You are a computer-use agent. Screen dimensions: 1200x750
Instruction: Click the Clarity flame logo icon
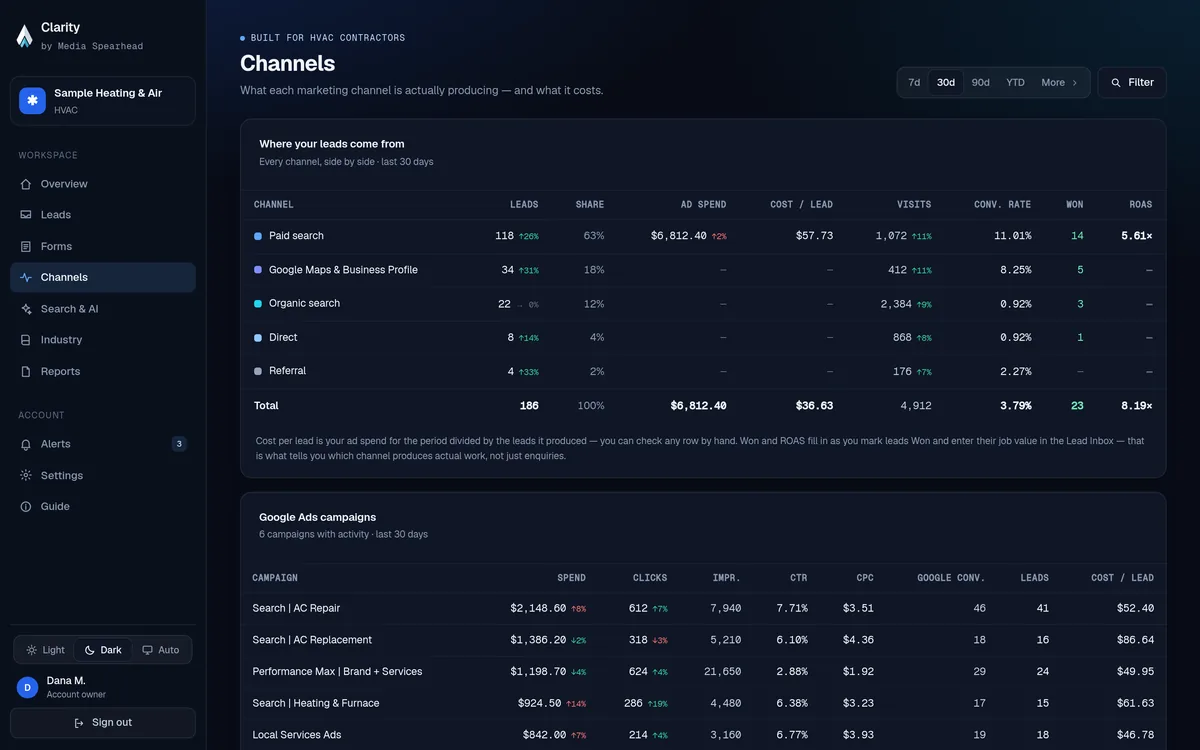25,36
